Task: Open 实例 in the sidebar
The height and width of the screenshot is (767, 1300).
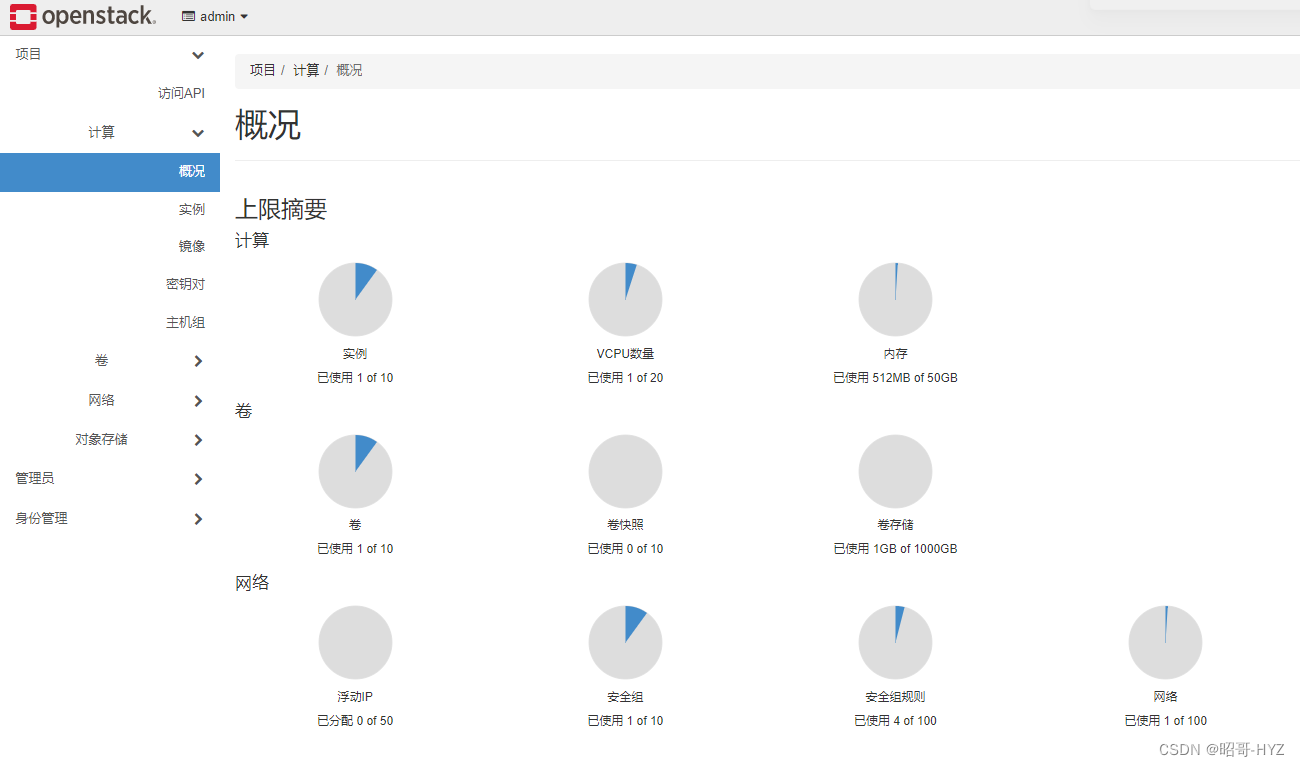Action: pyautogui.click(x=192, y=209)
